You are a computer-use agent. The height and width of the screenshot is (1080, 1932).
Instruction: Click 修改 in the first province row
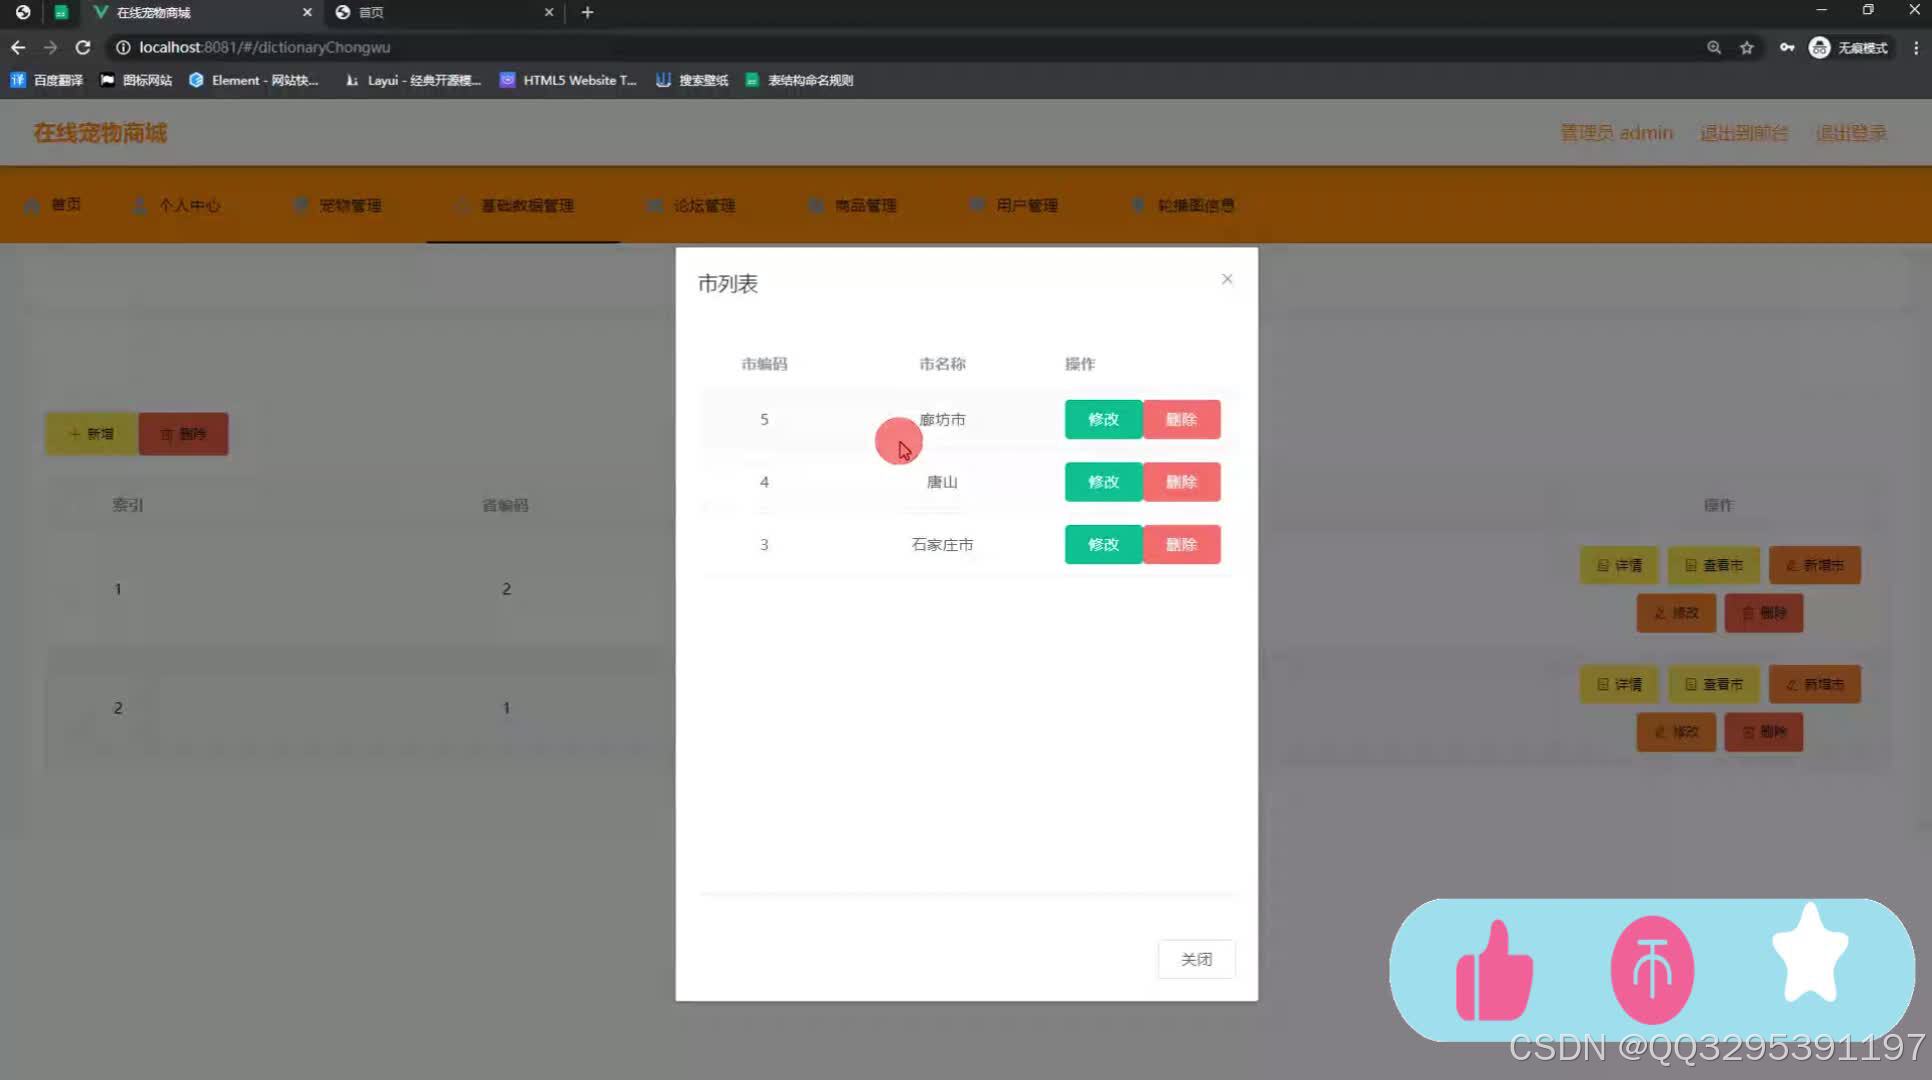tap(1676, 613)
